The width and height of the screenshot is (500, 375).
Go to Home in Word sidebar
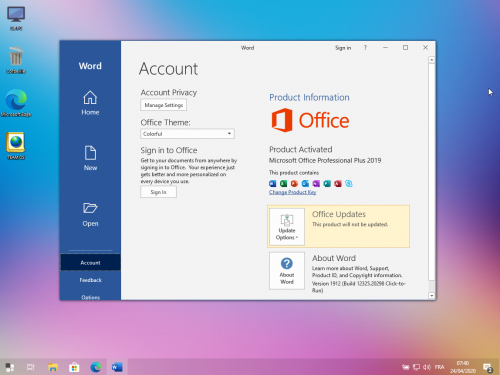pos(90,103)
